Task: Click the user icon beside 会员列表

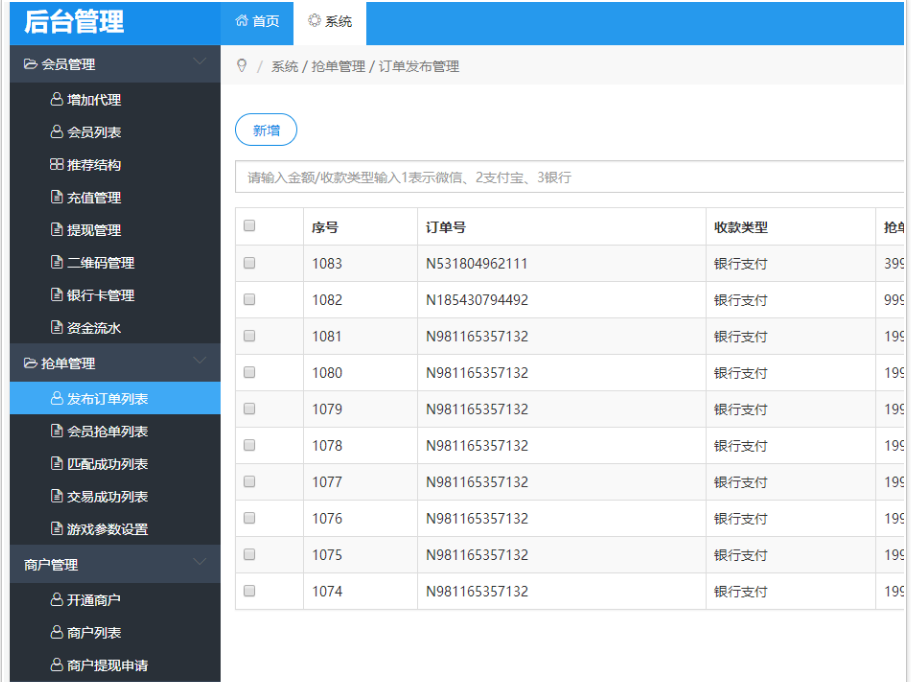Action: point(57,132)
